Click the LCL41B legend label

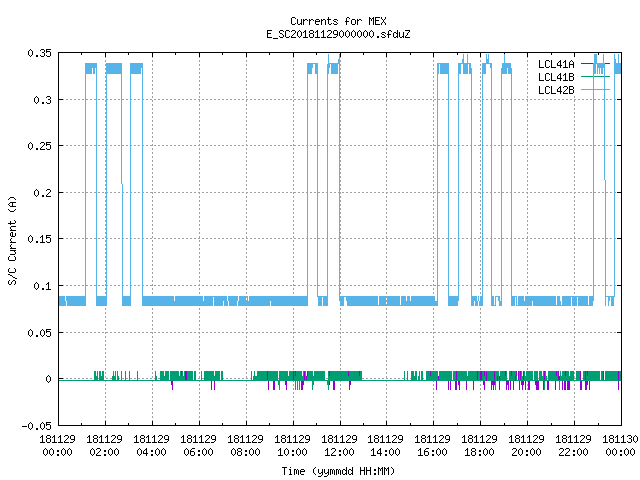pyautogui.click(x=556, y=77)
